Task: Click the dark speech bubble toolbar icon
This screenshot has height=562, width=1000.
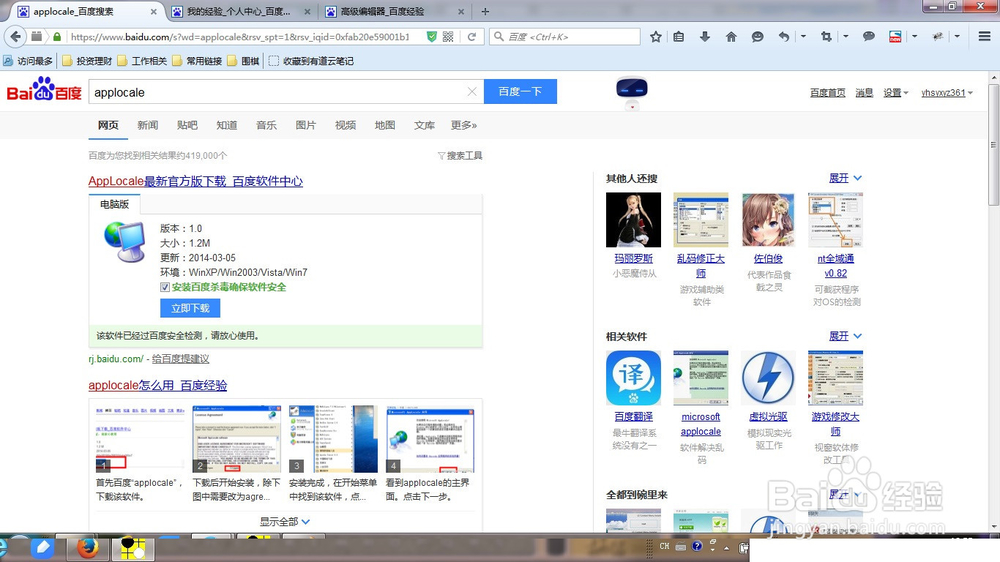Action: click(869, 37)
